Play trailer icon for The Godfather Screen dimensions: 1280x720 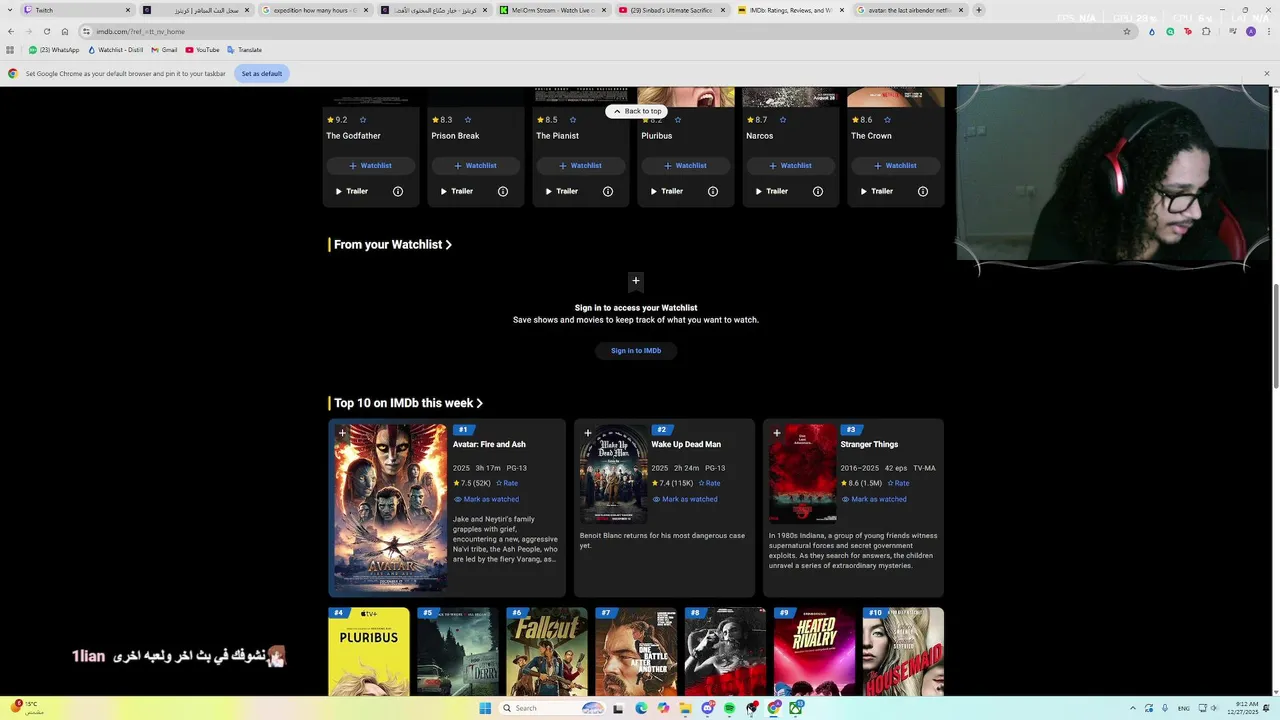click(x=339, y=191)
